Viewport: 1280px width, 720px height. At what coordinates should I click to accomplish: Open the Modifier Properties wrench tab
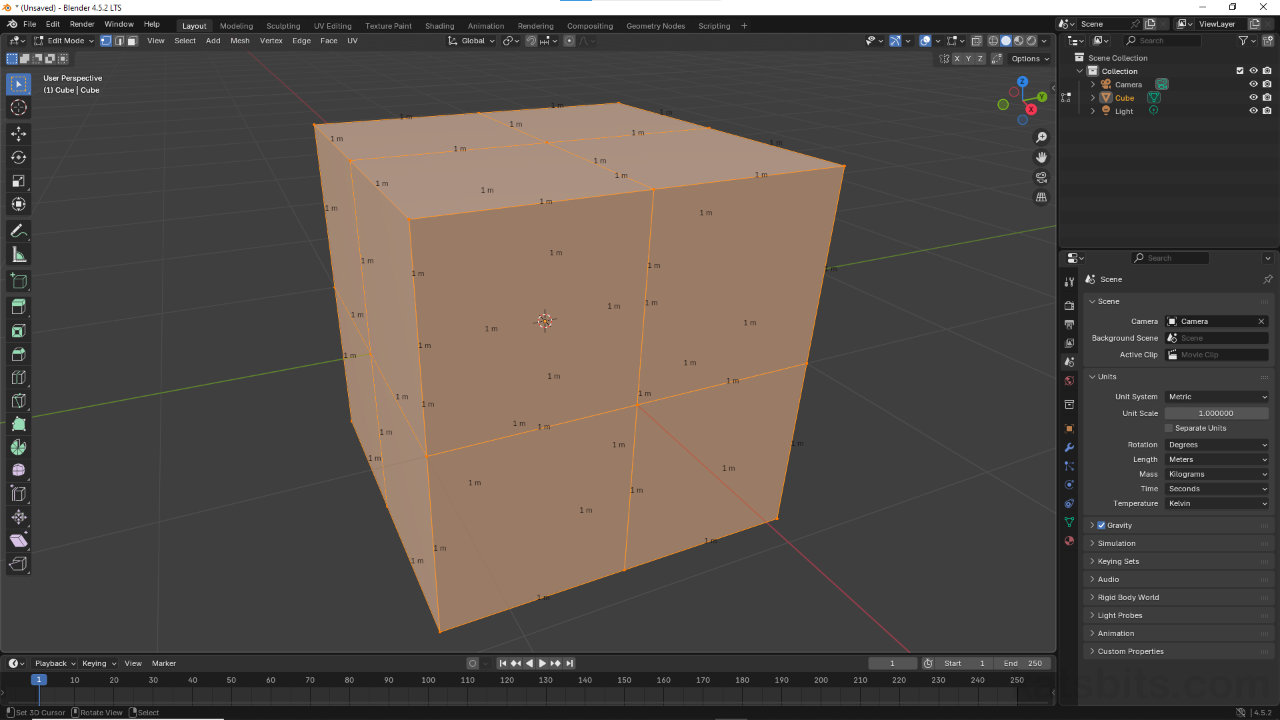coord(1069,445)
